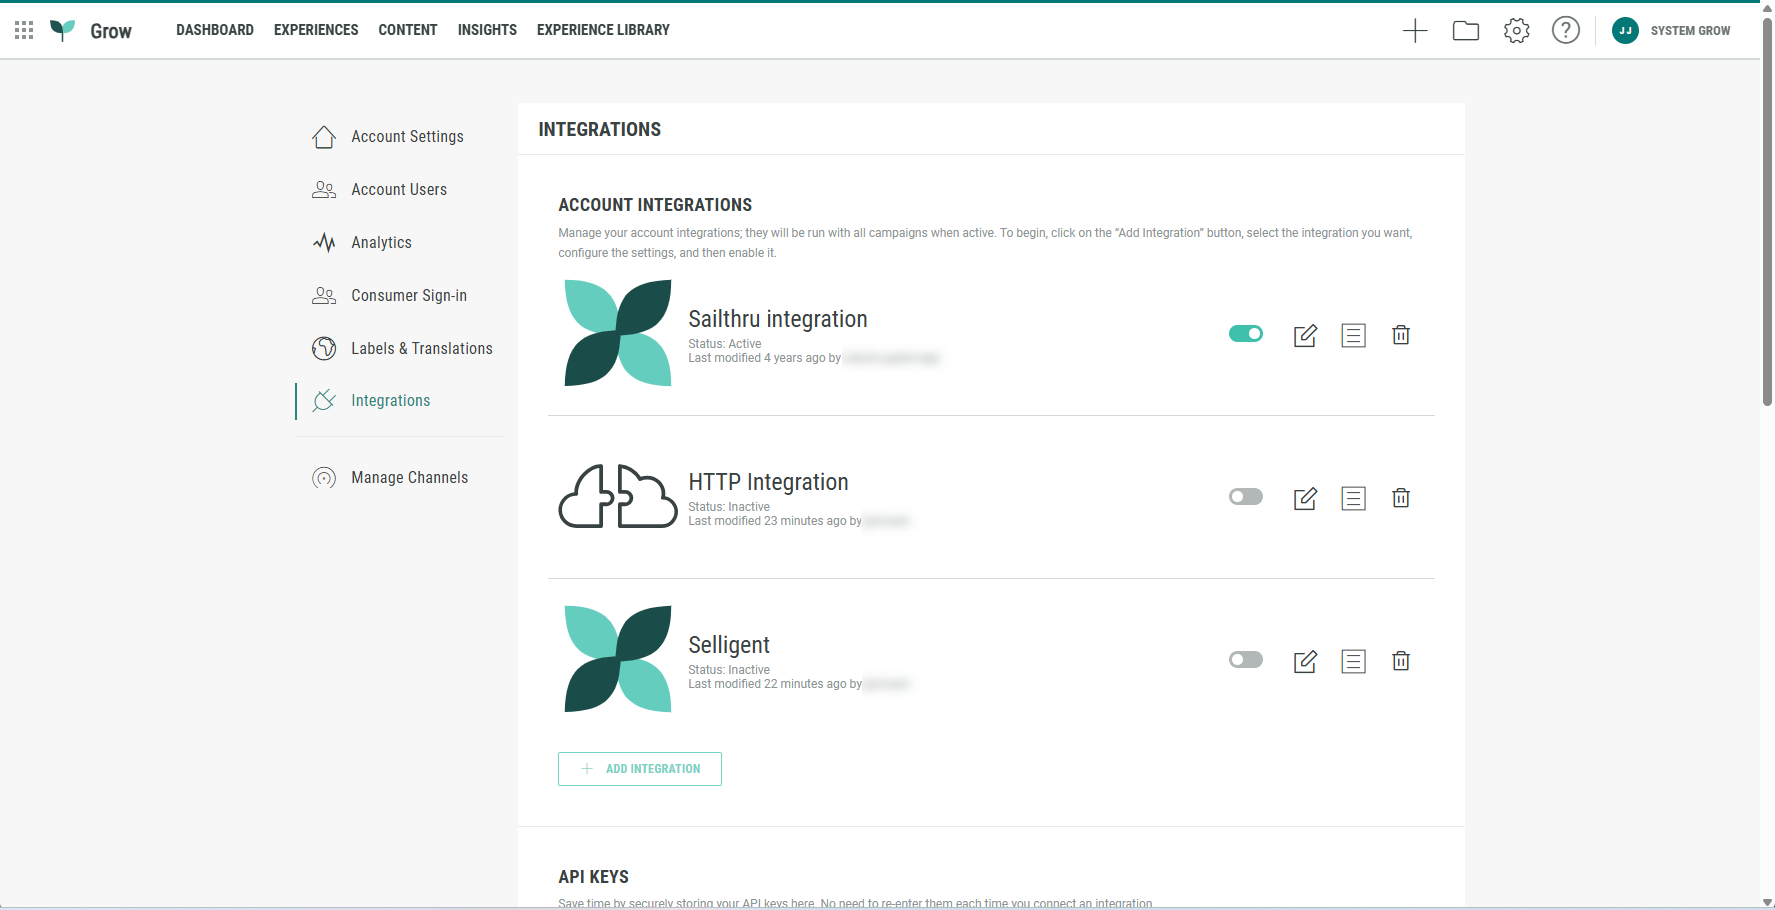Enable the HTTP Integration toggle
The height and width of the screenshot is (910, 1775).
1246,497
